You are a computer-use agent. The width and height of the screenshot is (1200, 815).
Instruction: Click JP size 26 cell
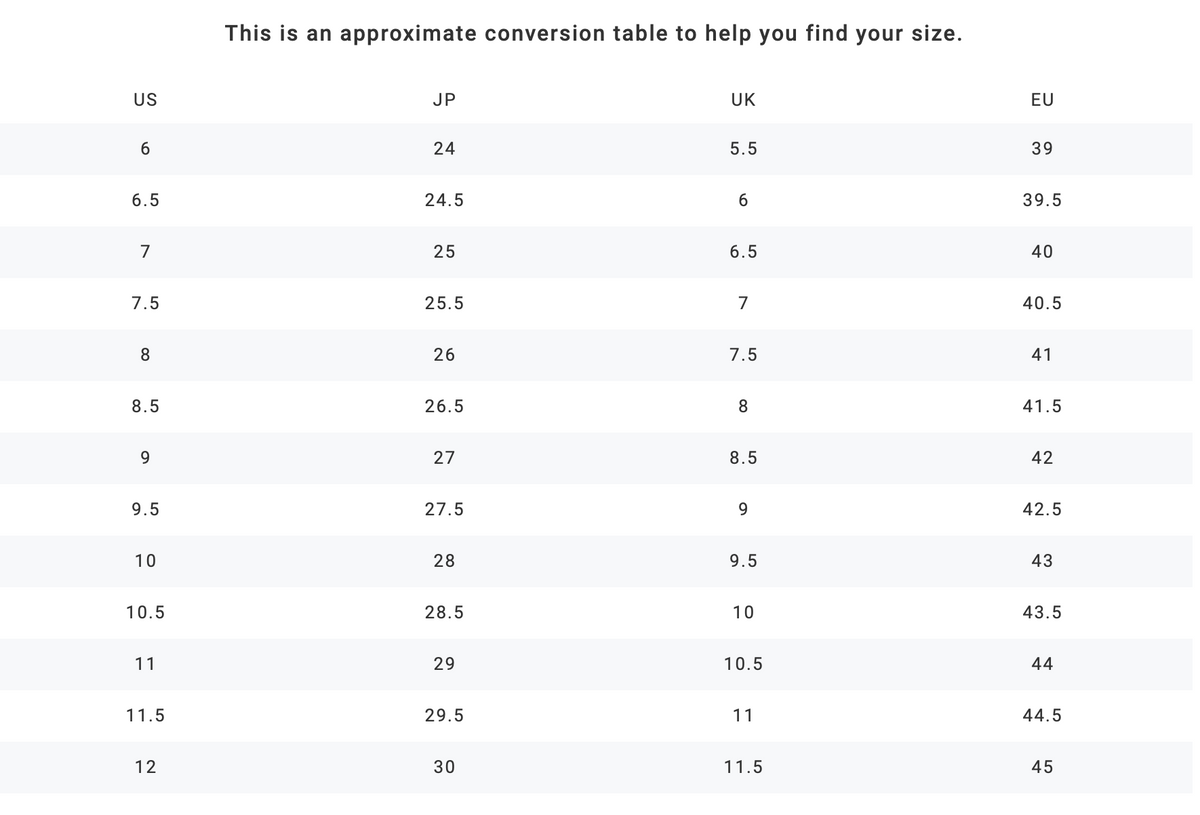[x=444, y=355]
